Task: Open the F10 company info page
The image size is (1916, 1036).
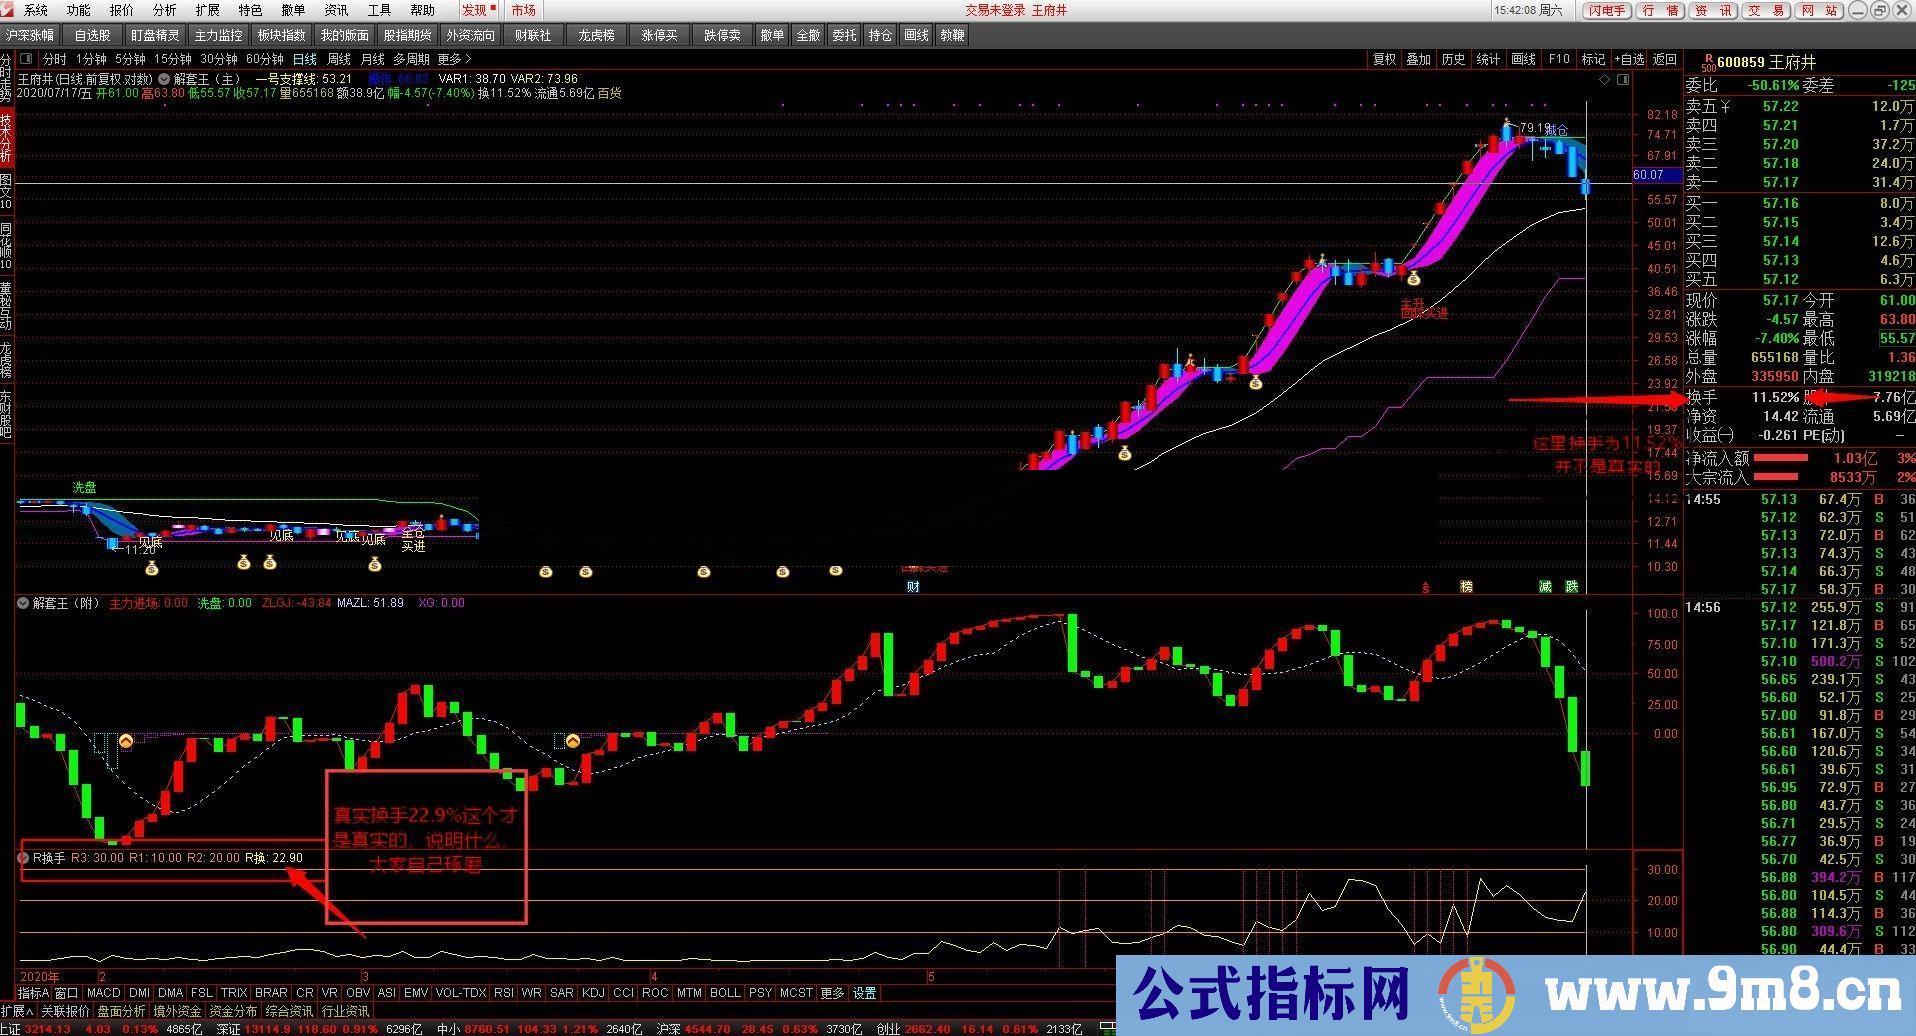Action: point(1558,59)
